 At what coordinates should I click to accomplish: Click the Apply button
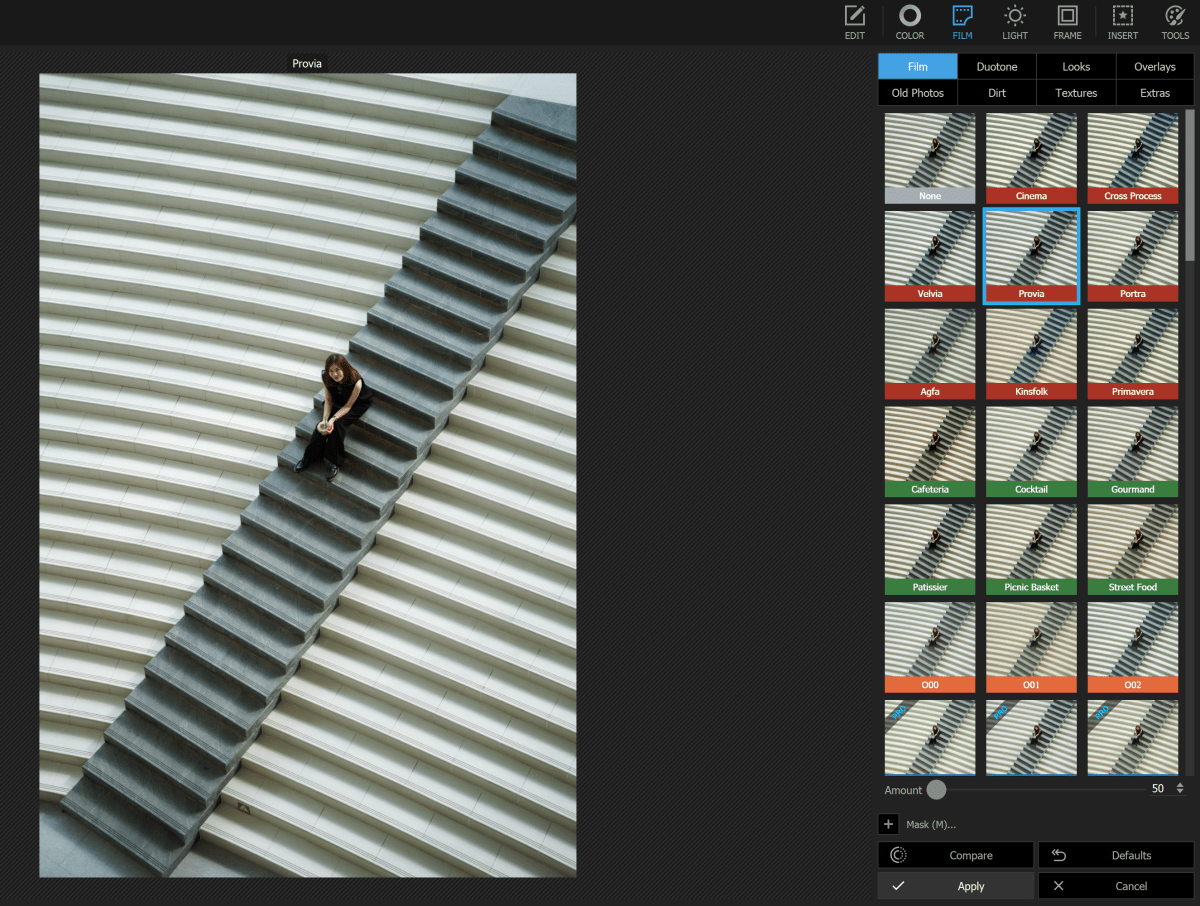956,886
